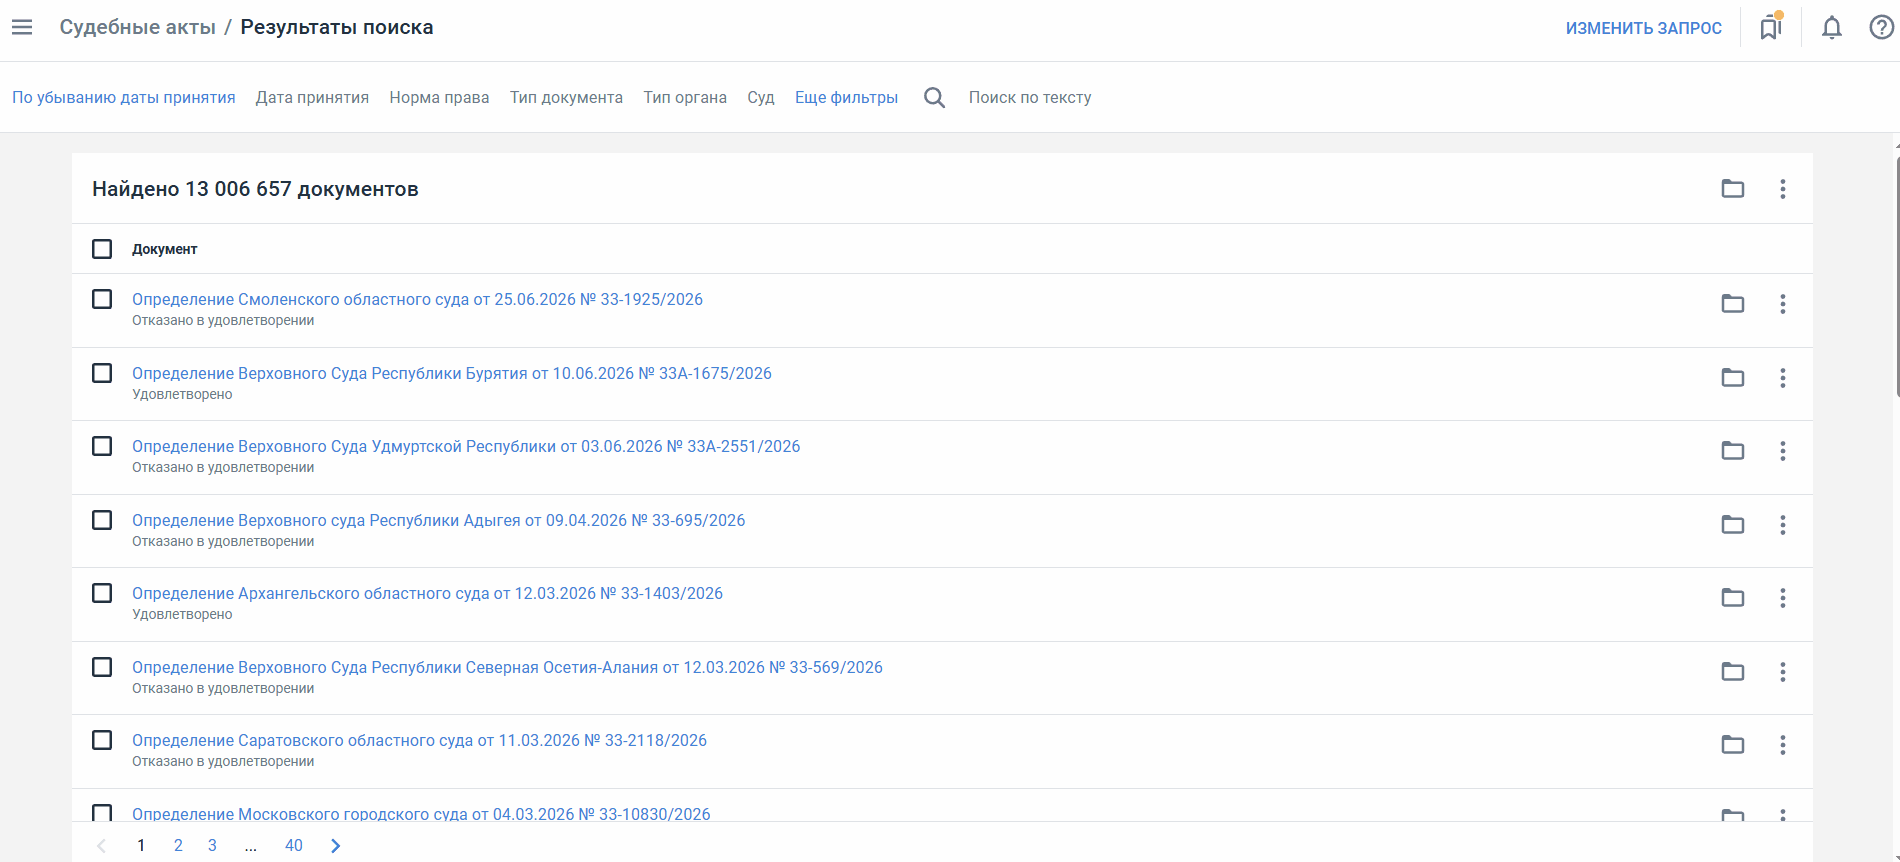Open options menu for Смоленского областного суда ruling

(1782, 304)
